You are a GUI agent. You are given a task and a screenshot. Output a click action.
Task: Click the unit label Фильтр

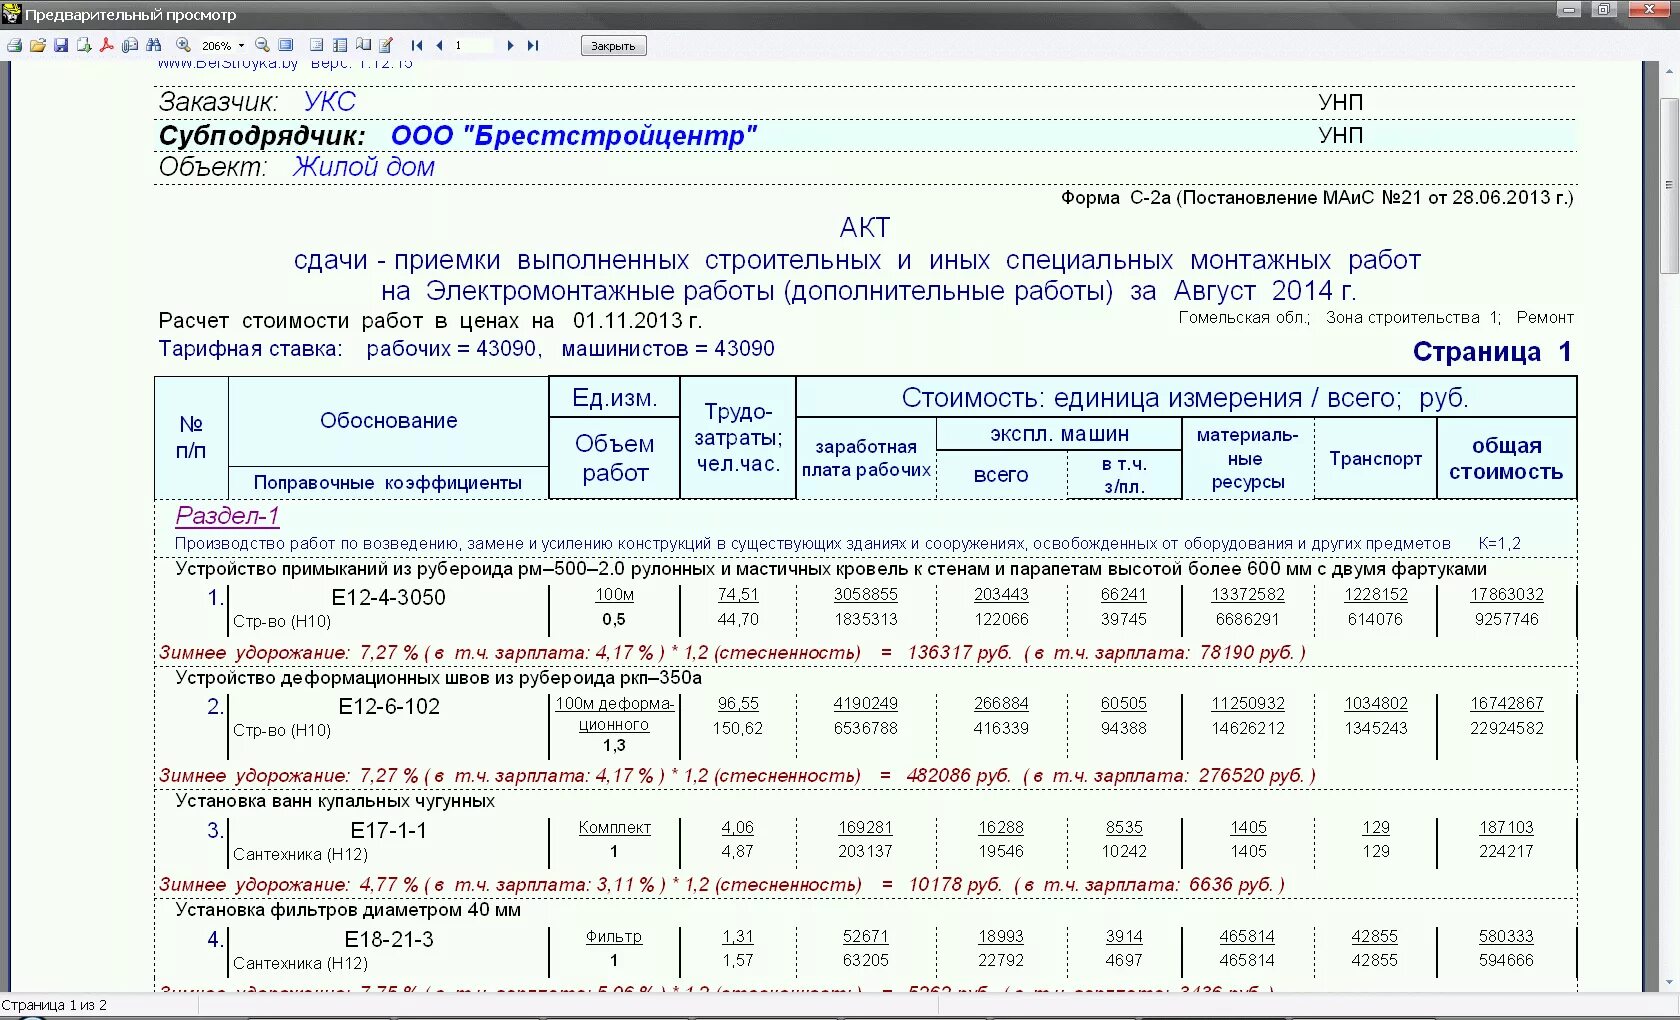click(614, 937)
